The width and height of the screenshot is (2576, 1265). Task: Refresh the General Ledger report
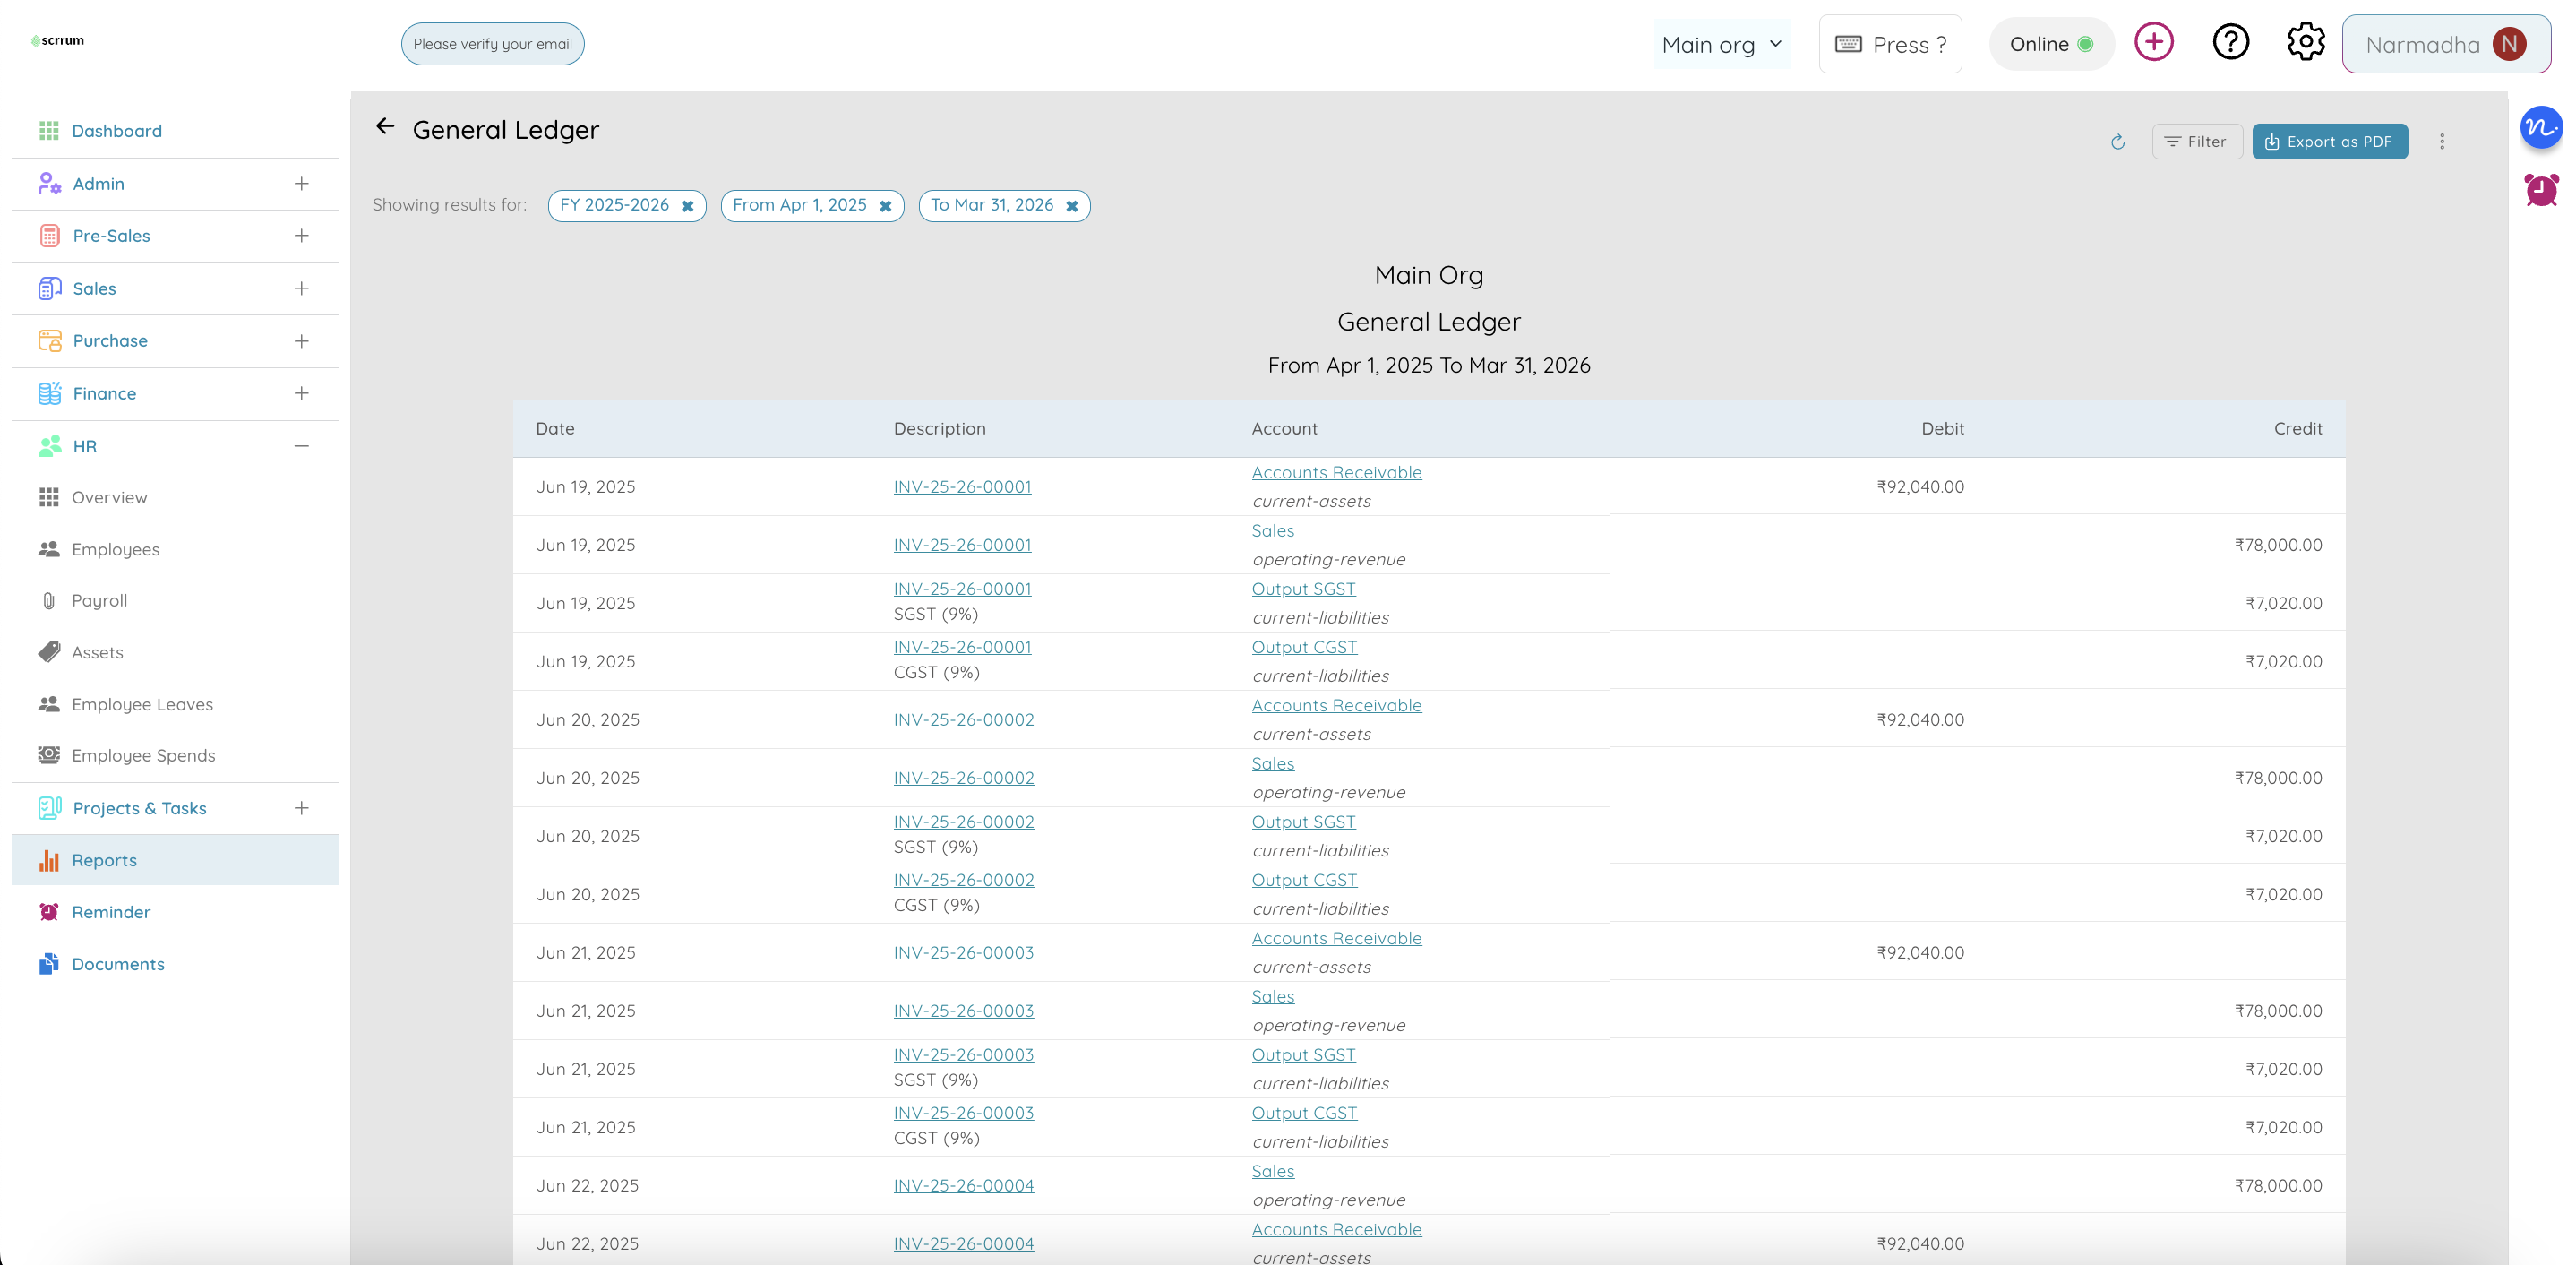click(x=2117, y=142)
